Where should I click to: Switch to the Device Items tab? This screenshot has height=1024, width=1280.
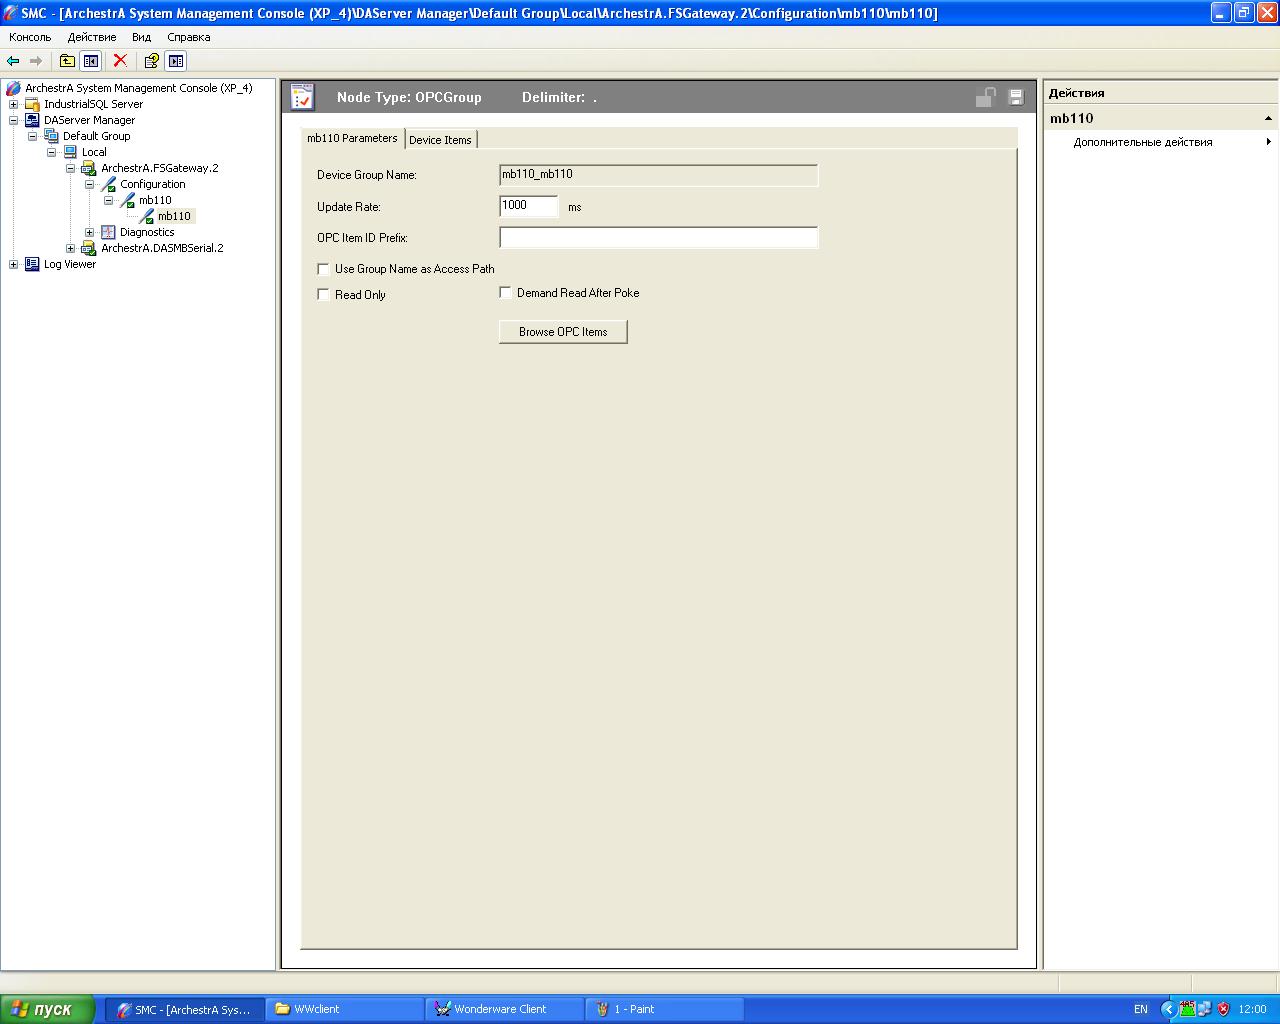[440, 140]
